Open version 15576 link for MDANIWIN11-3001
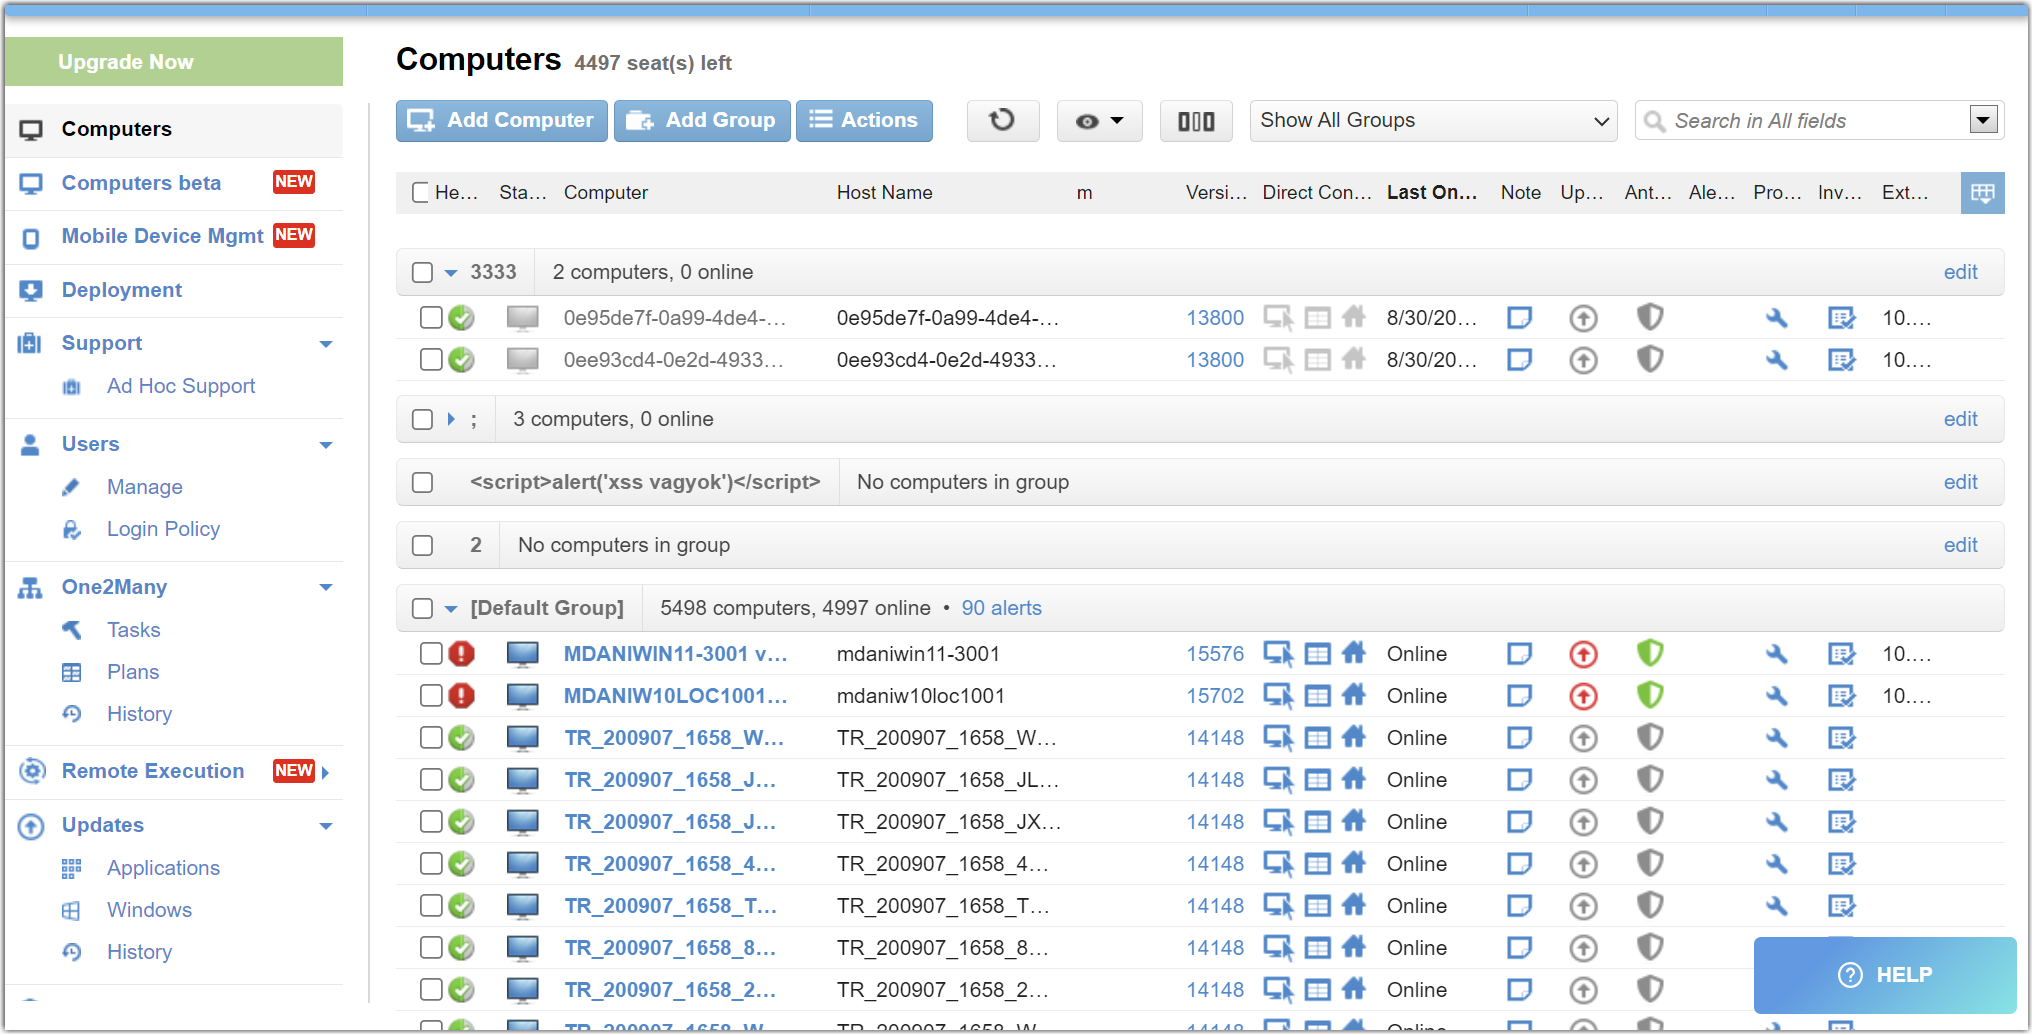This screenshot has height=1035, width=2033. [1215, 654]
